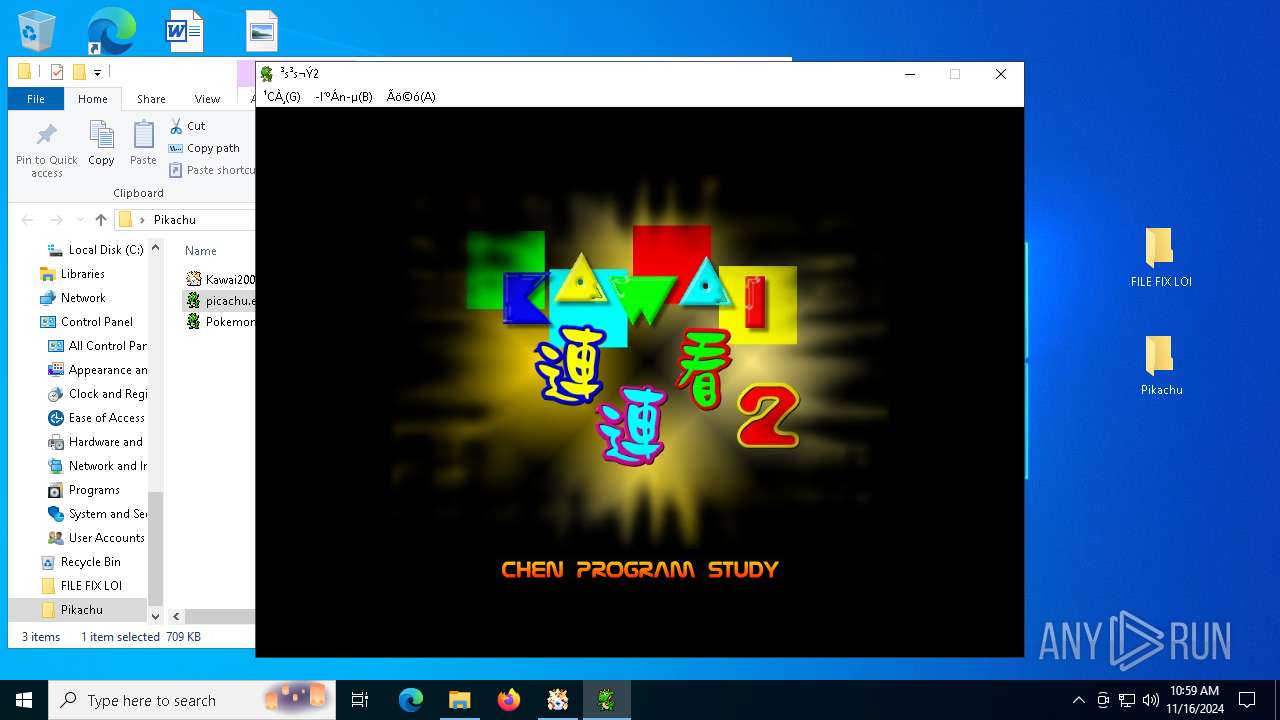Screen dimensions: 1280x720
Task: Click the Name column header
Action: click(x=201, y=251)
